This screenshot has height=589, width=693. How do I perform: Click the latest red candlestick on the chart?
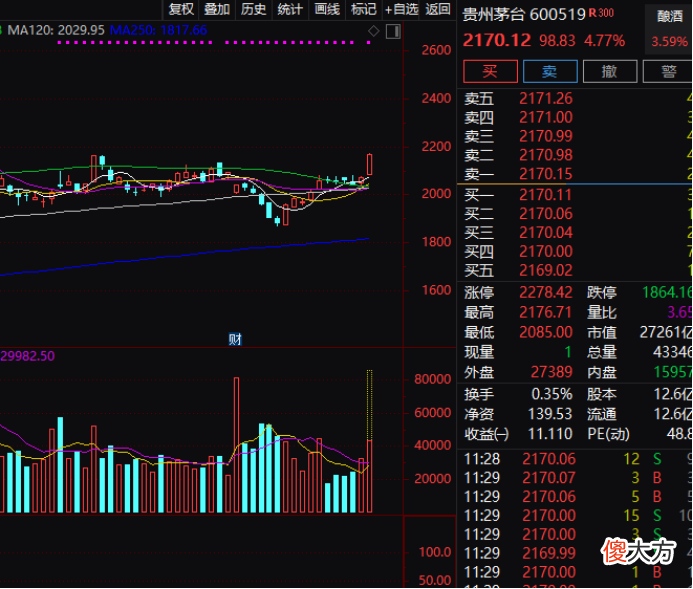369,165
